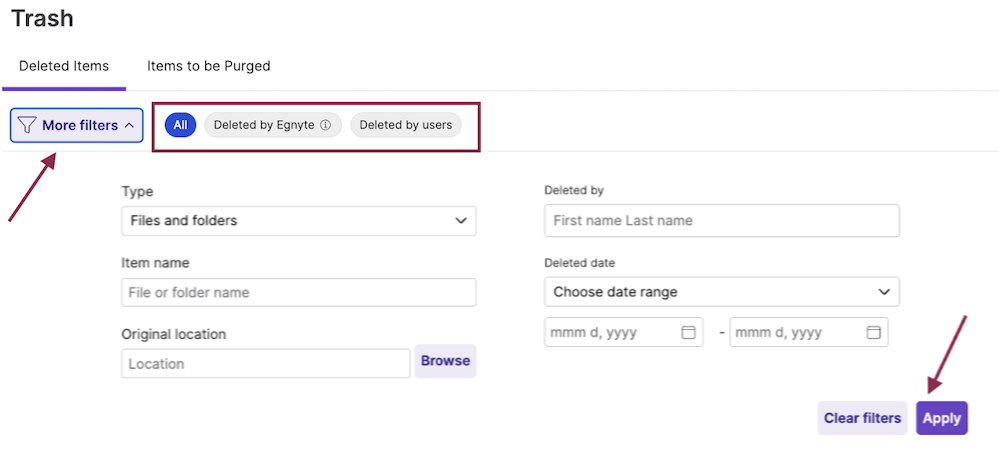Click the end date text field
The height and width of the screenshot is (464, 999).
pyautogui.click(x=792, y=333)
